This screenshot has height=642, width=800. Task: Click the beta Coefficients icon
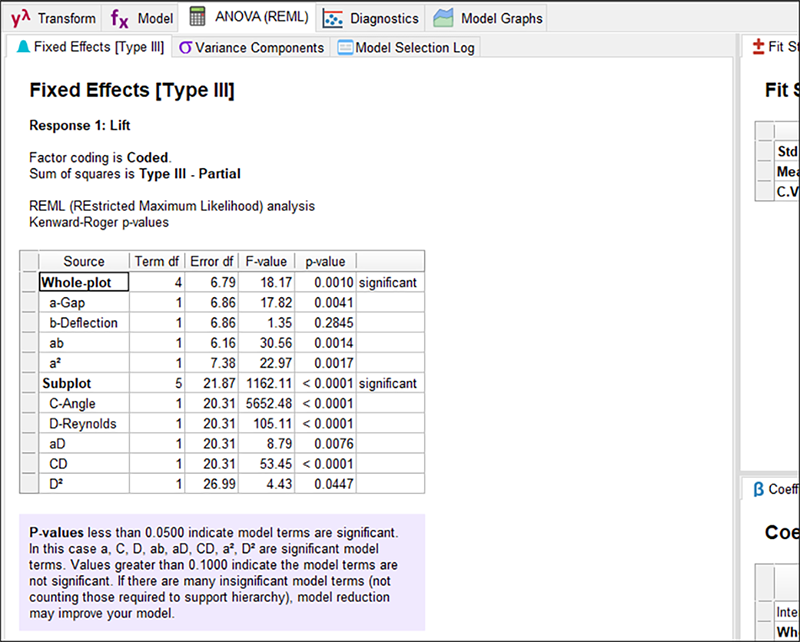[x=757, y=488]
